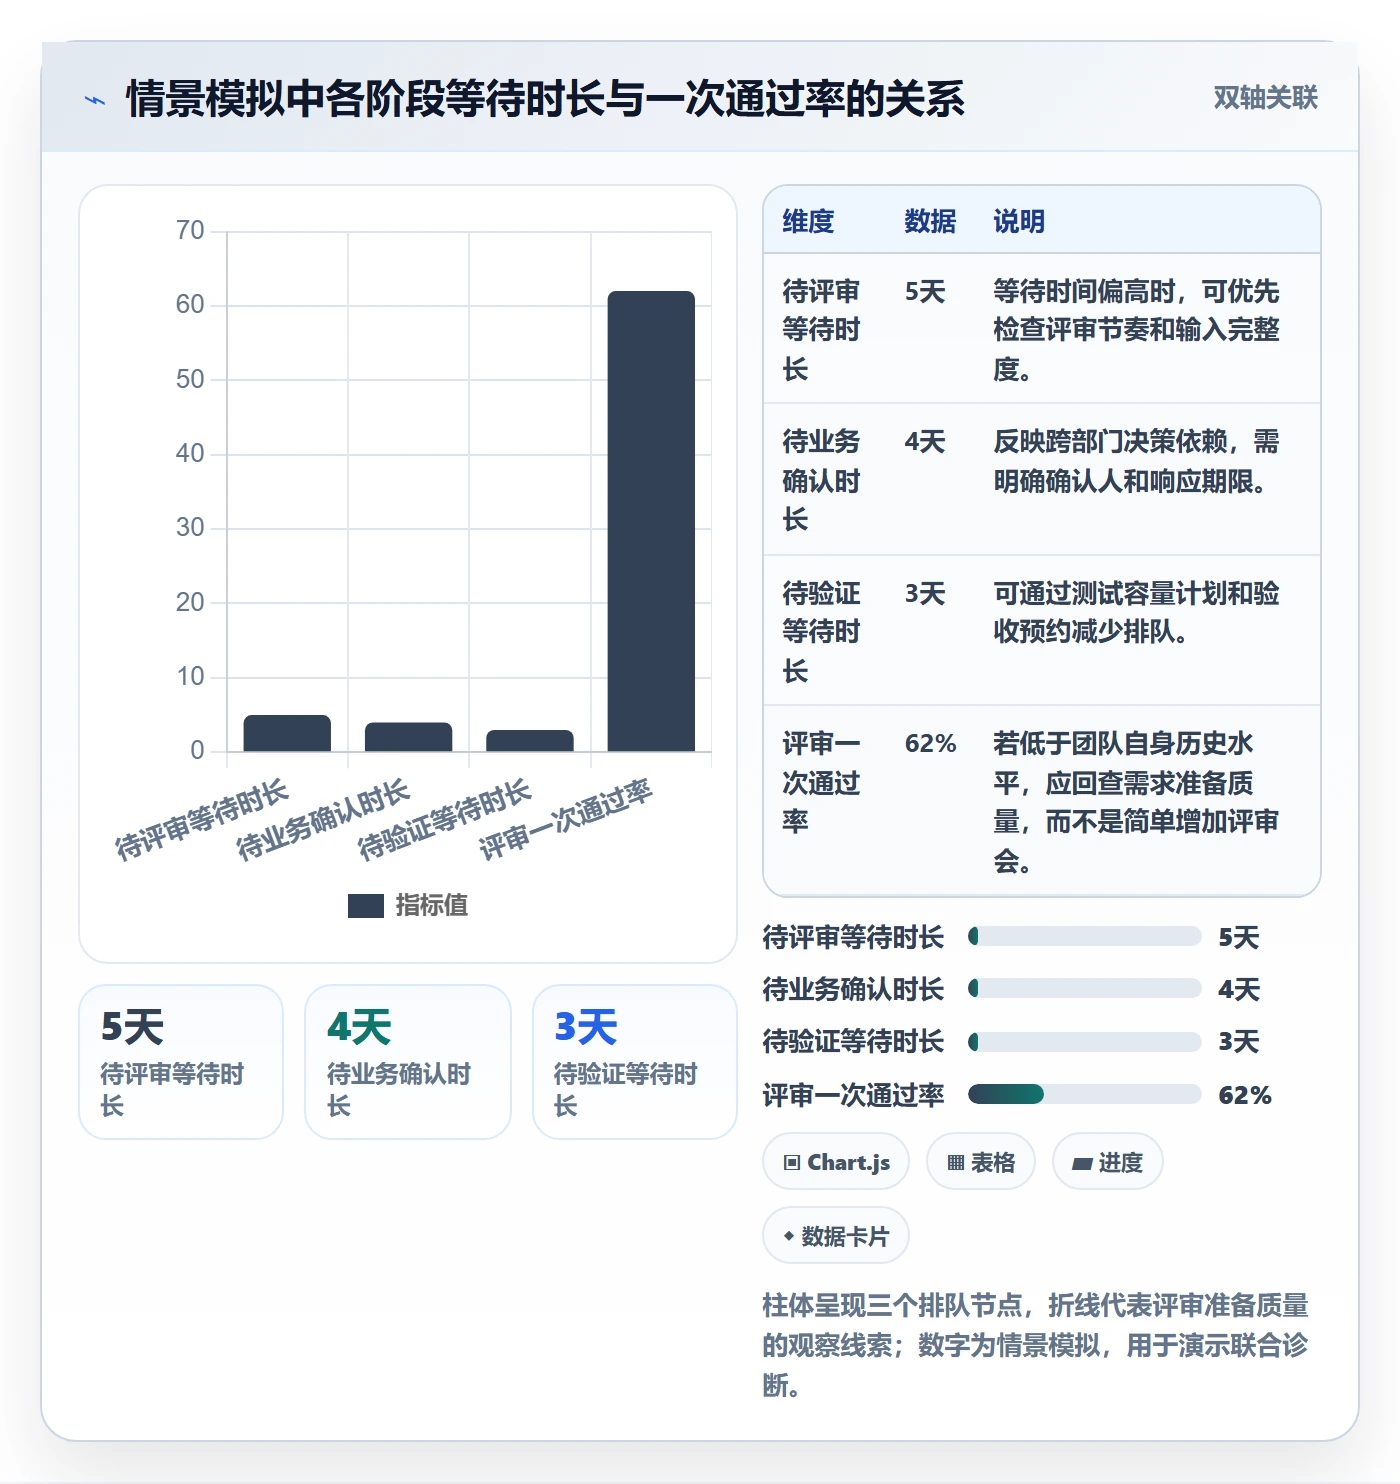
Task: Click the 说明 column header
Action: pyautogui.click(x=1019, y=221)
